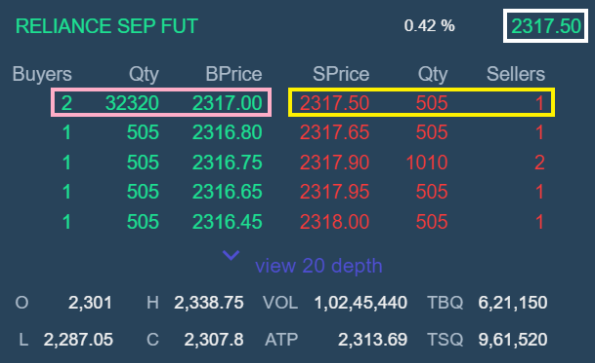Image resolution: width=595 pixels, height=363 pixels.
Task: Select best ask price 2317.50 in SPrice column
Action: click(334, 103)
